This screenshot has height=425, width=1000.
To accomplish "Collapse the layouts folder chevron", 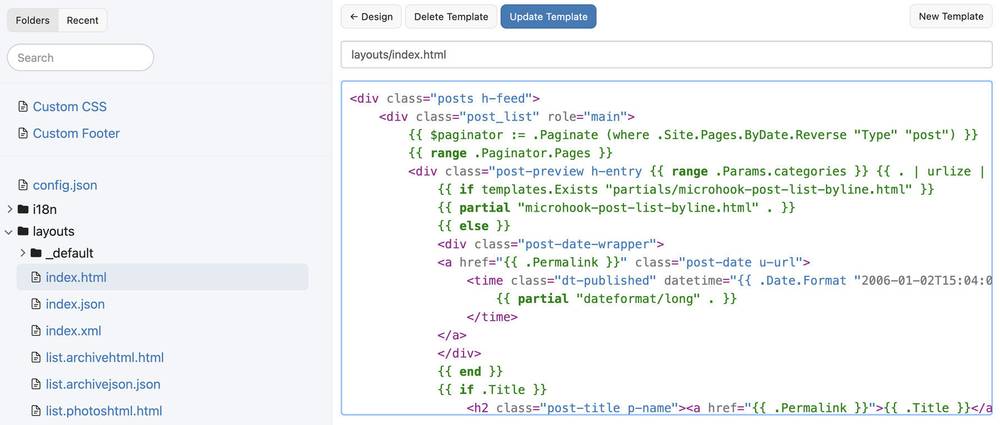I will pyautogui.click(x=9, y=232).
